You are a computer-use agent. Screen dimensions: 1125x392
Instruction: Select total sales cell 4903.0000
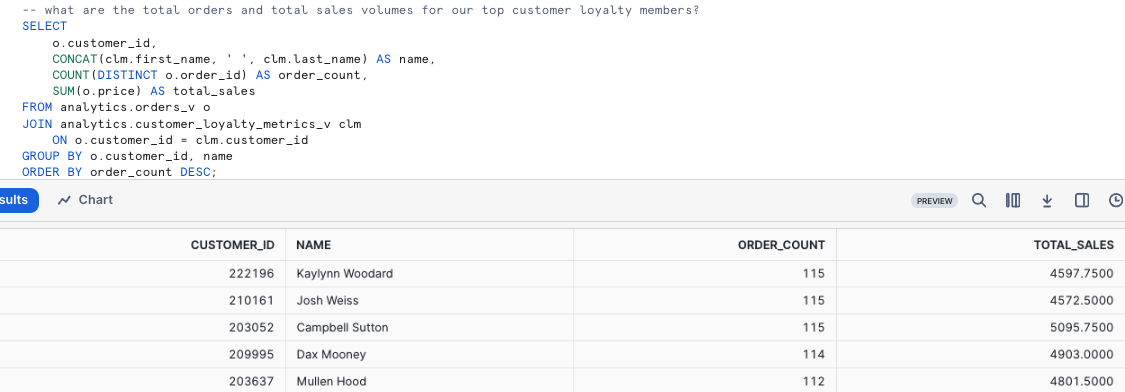[x=981, y=354]
